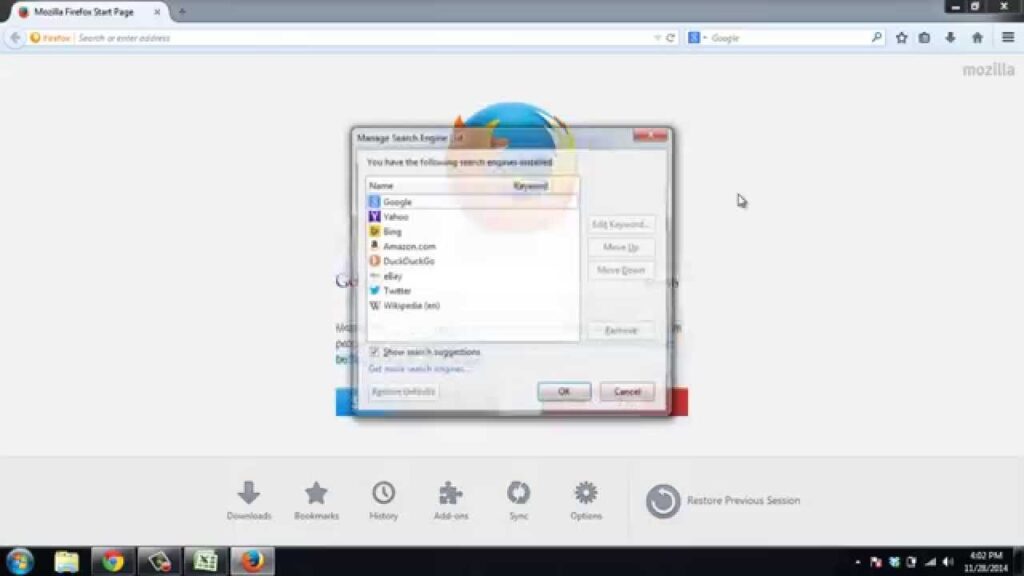Go to the Home page icon

(977, 38)
